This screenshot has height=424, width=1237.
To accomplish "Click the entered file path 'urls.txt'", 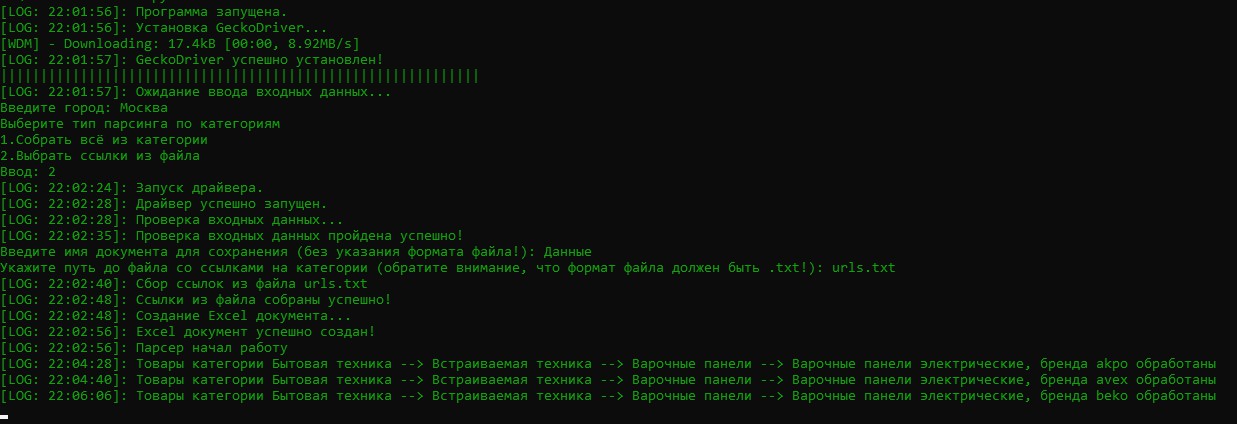I will [863, 267].
